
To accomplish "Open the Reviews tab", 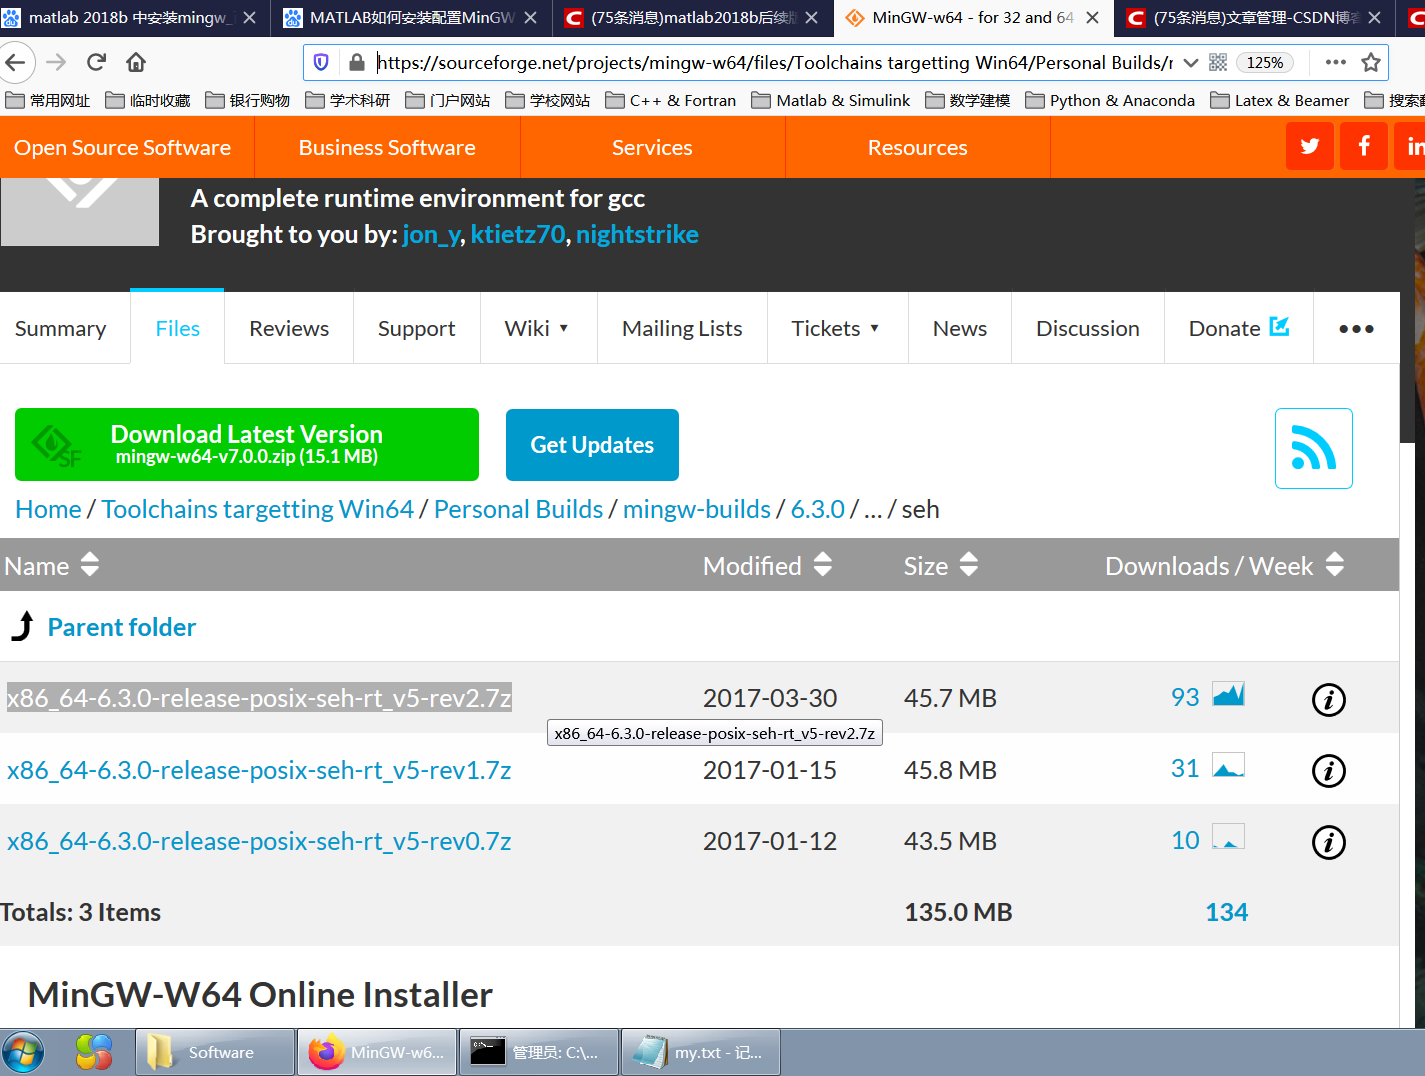I will 289,328.
